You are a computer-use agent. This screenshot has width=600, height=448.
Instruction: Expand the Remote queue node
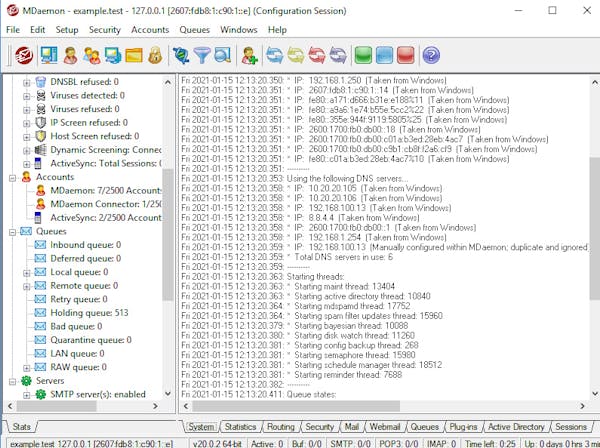(x=26, y=286)
